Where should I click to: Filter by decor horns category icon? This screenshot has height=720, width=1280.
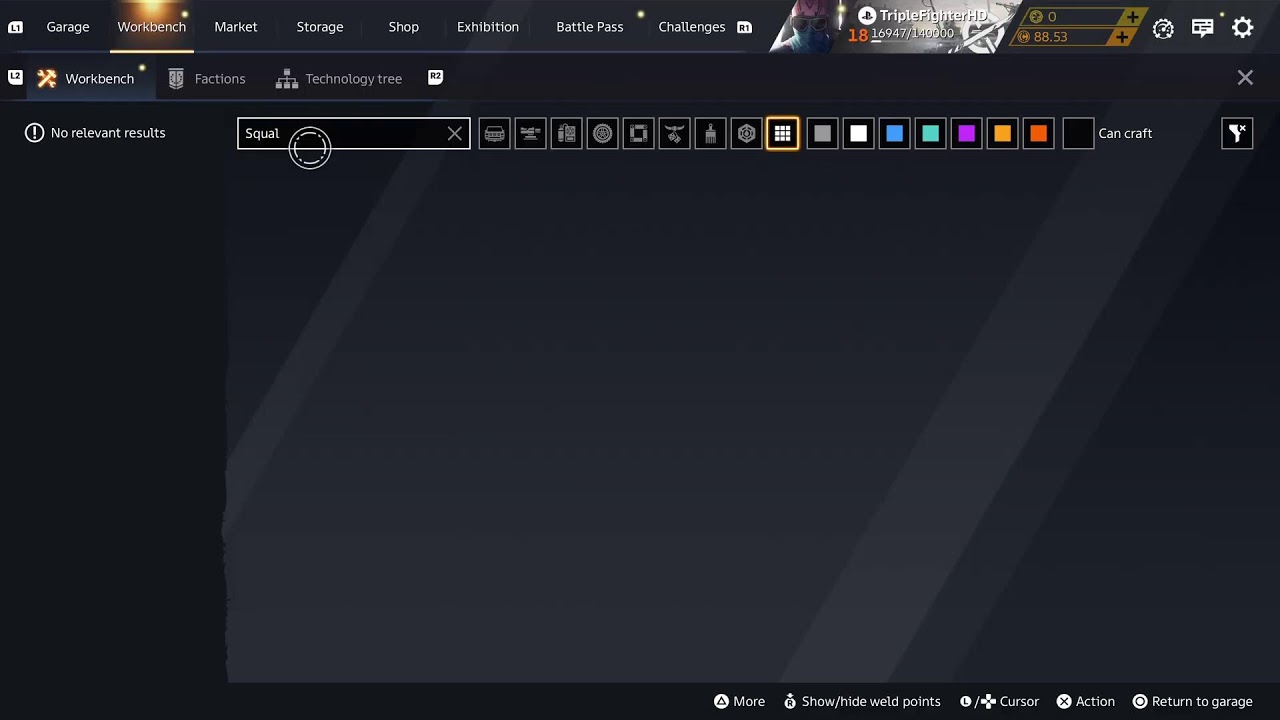(674, 133)
